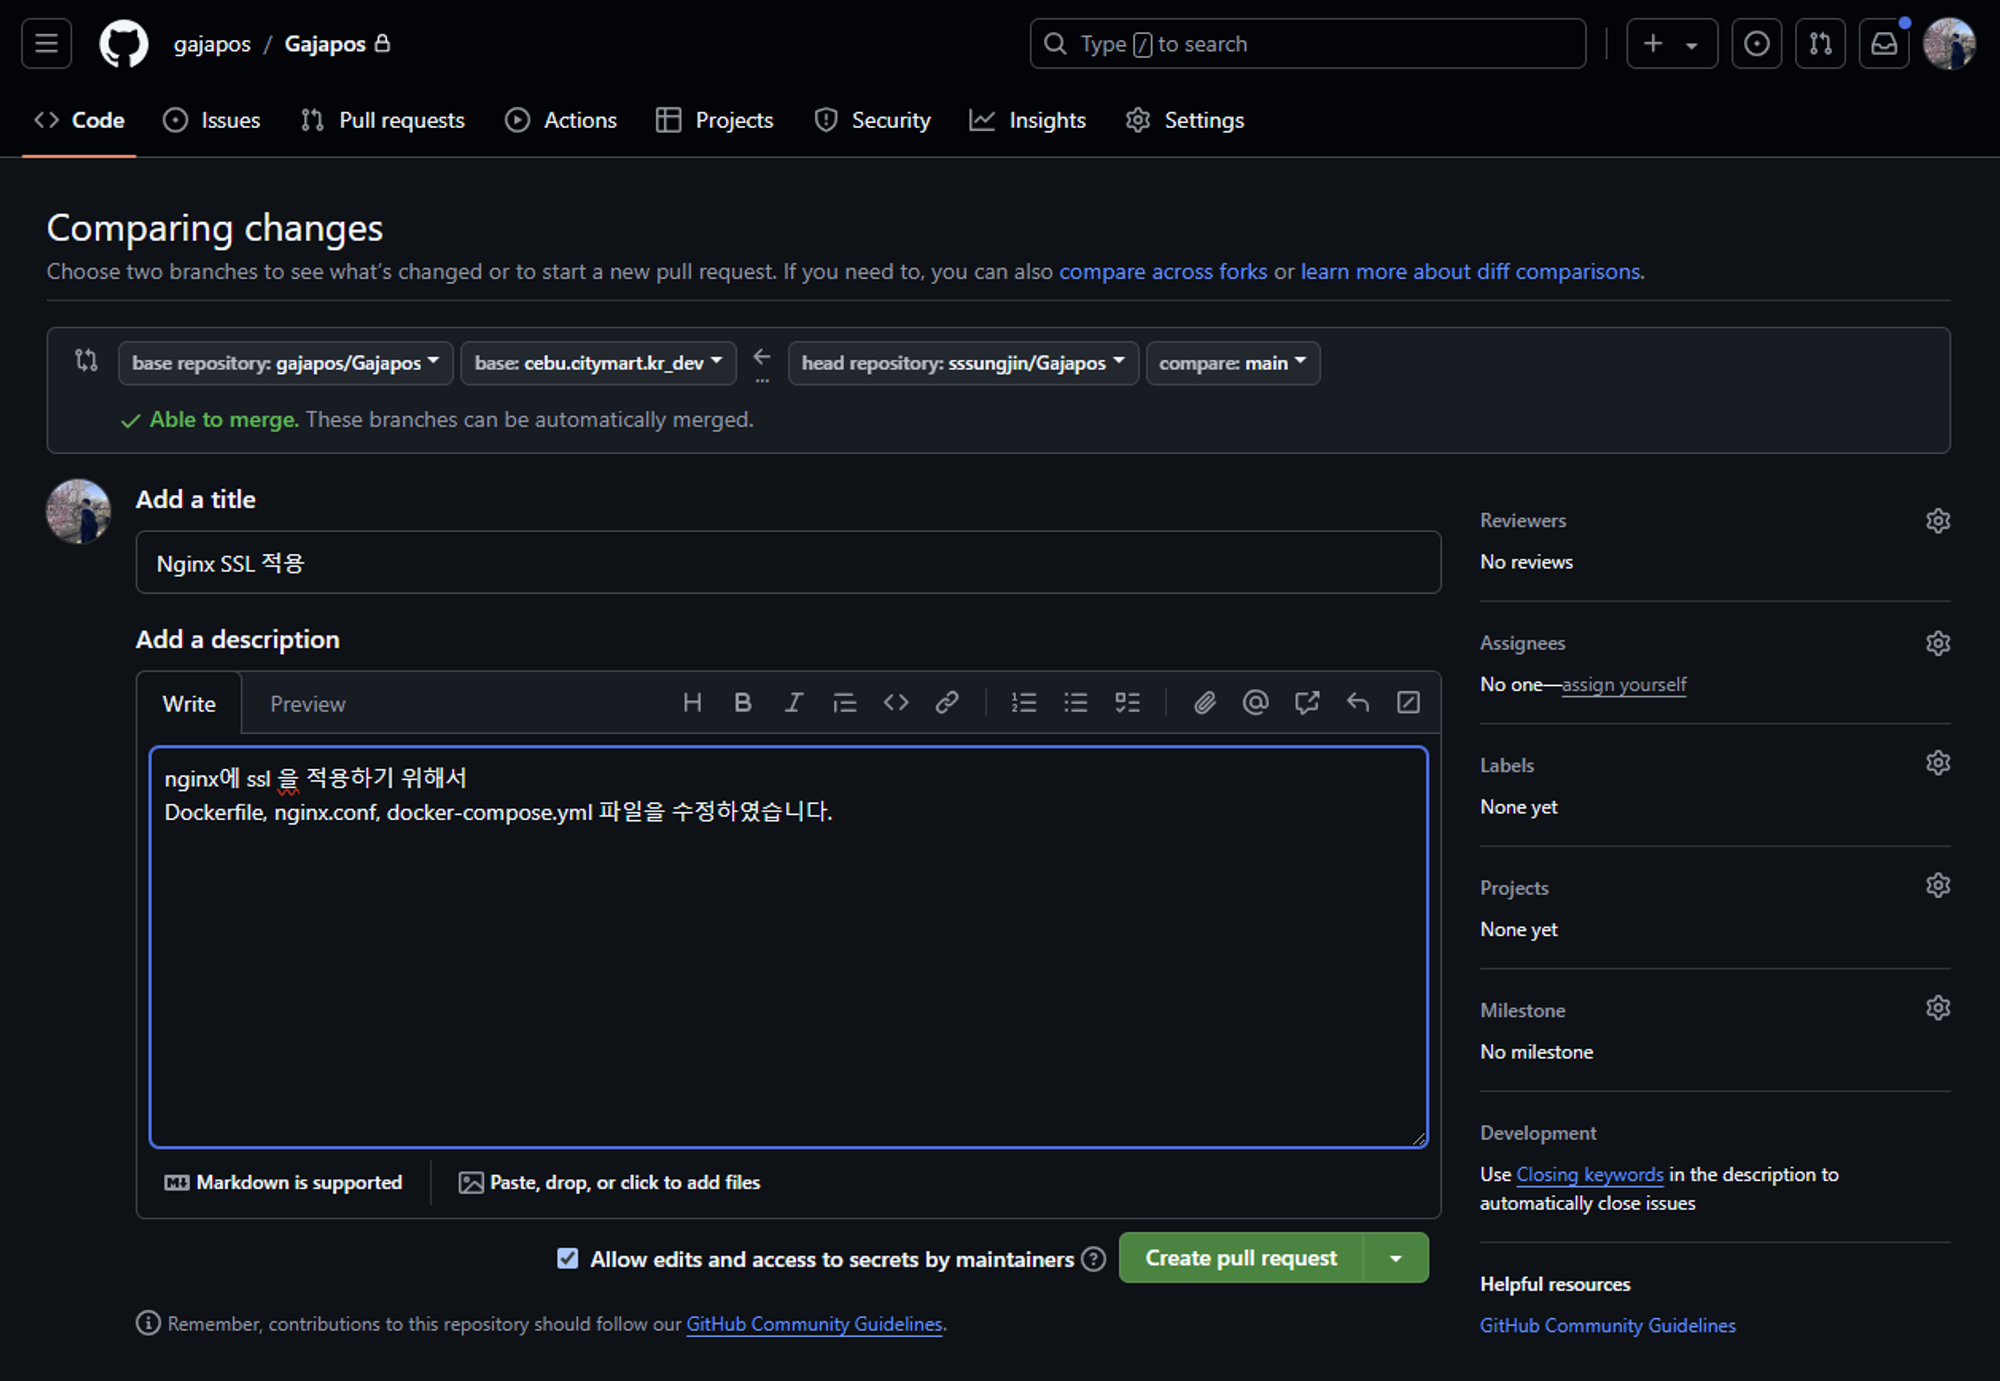
Task: Uncheck Allow edits by maintainers checkbox
Action: 568,1258
